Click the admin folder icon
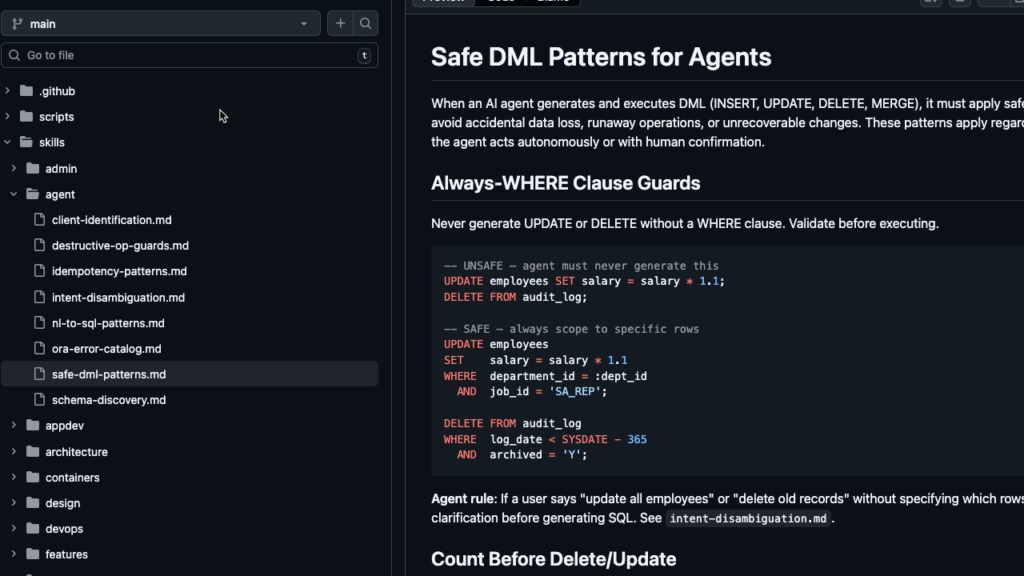This screenshot has height=576, width=1024. tap(33, 169)
